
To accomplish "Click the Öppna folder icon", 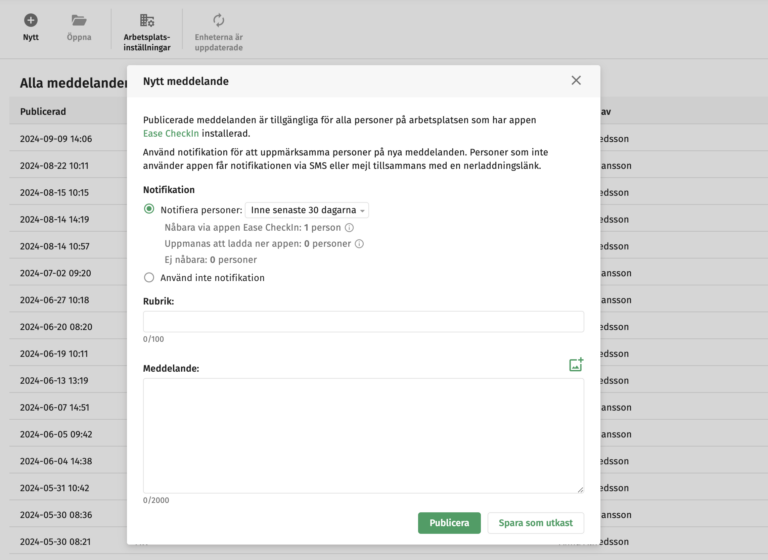I will point(78,20).
